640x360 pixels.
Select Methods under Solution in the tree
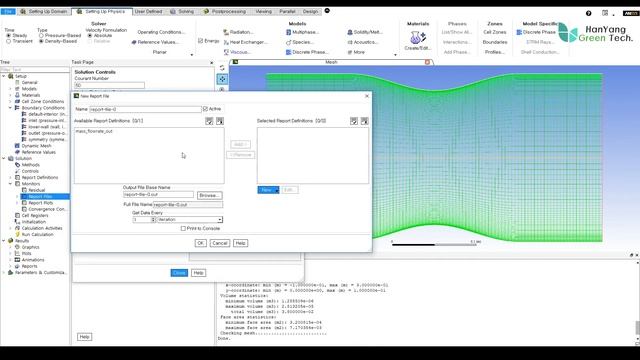30,165
